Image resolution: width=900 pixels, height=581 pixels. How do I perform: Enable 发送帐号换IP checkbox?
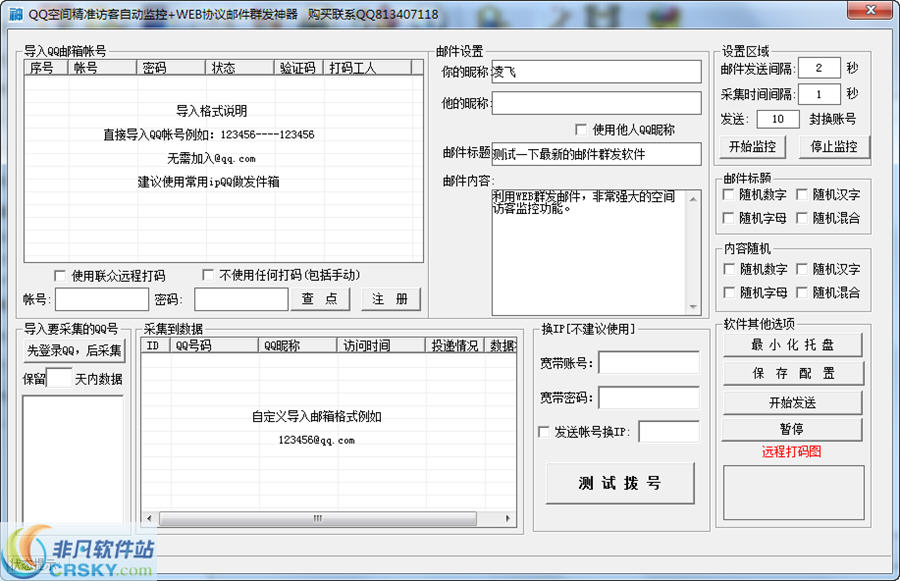[x=543, y=432]
